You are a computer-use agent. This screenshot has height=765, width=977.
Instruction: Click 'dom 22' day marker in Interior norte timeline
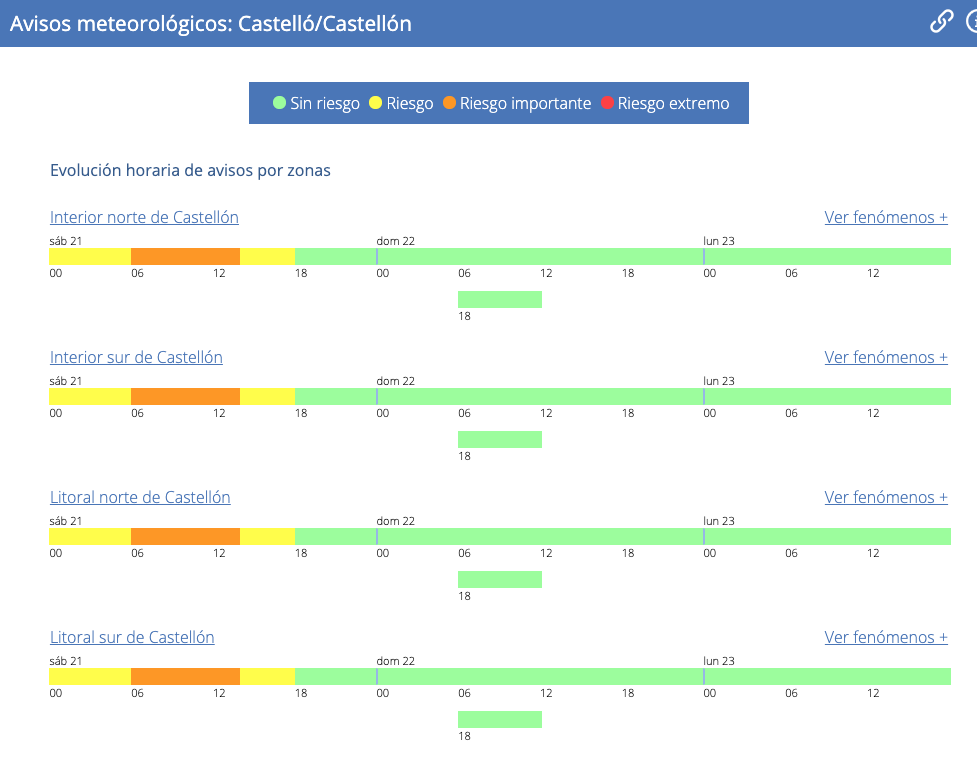click(x=395, y=241)
